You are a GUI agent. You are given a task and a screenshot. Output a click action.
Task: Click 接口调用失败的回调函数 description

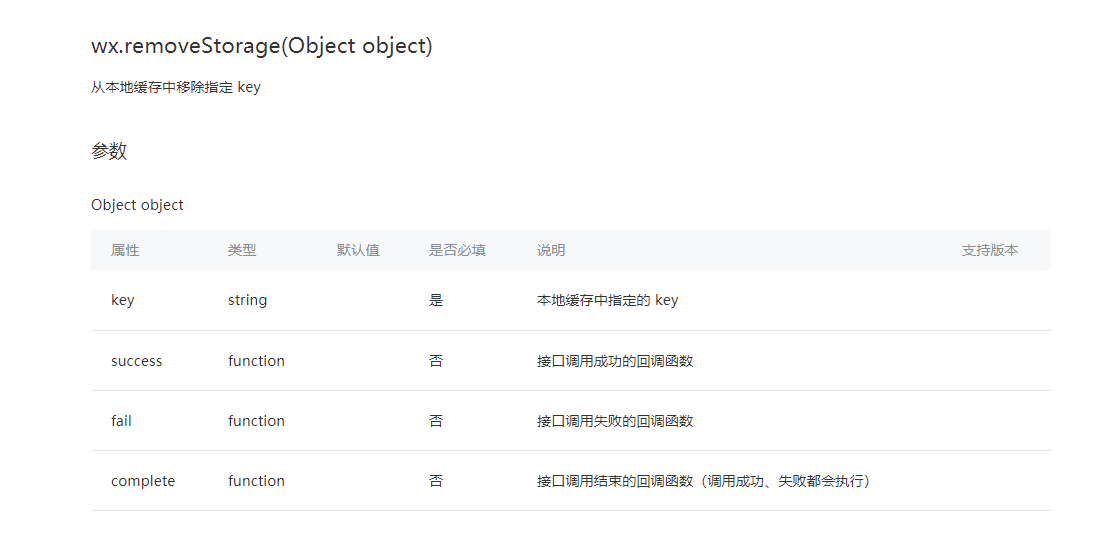[615, 421]
